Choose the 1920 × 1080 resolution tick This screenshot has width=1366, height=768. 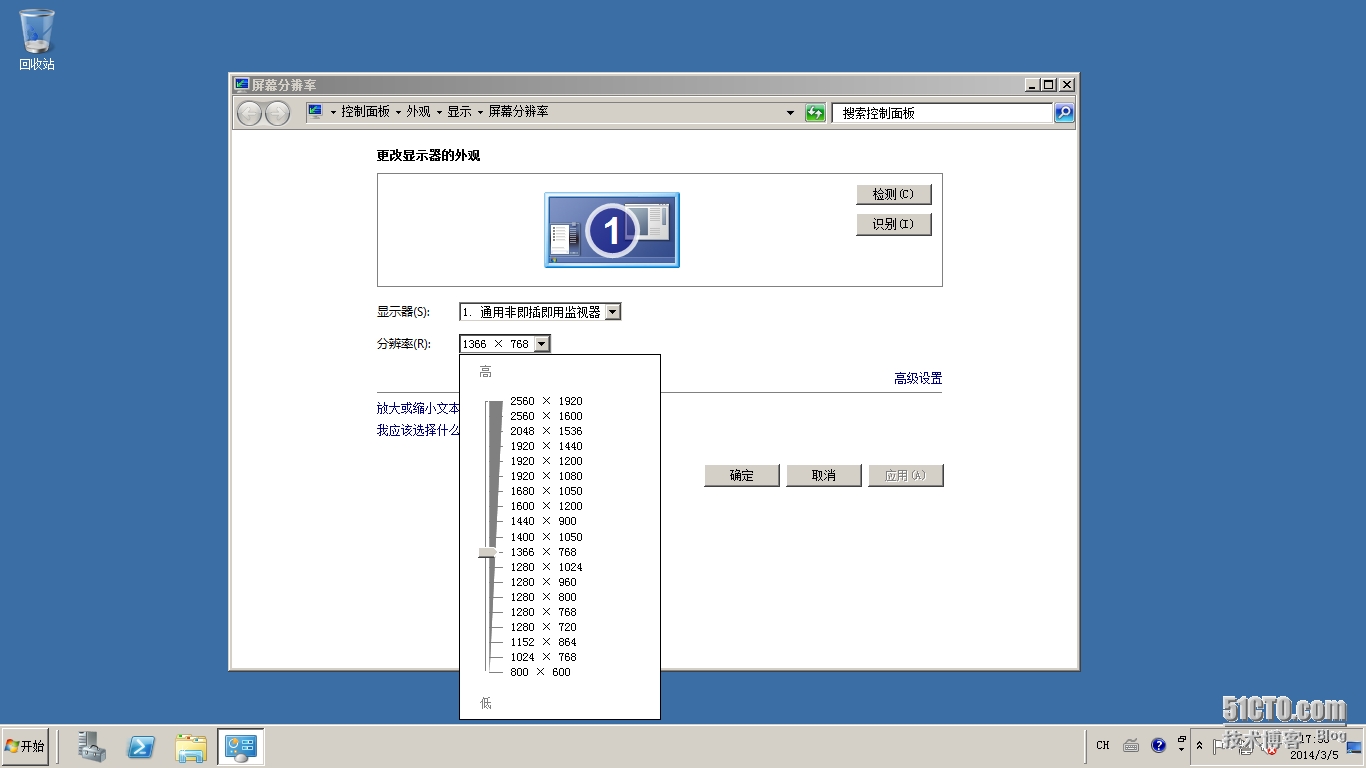[545, 476]
